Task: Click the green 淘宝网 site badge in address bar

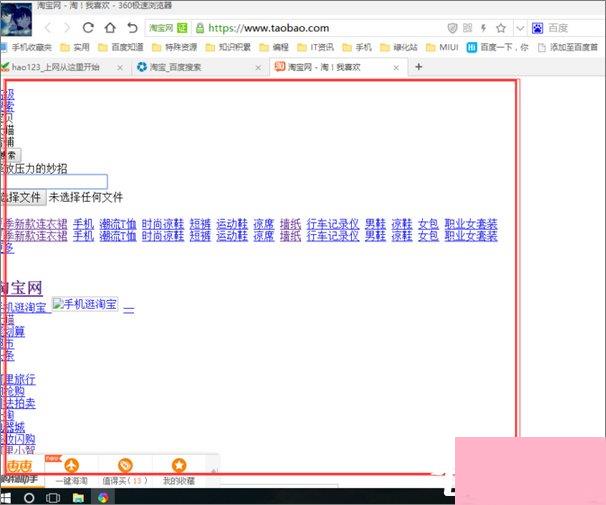Action: click(x=168, y=28)
